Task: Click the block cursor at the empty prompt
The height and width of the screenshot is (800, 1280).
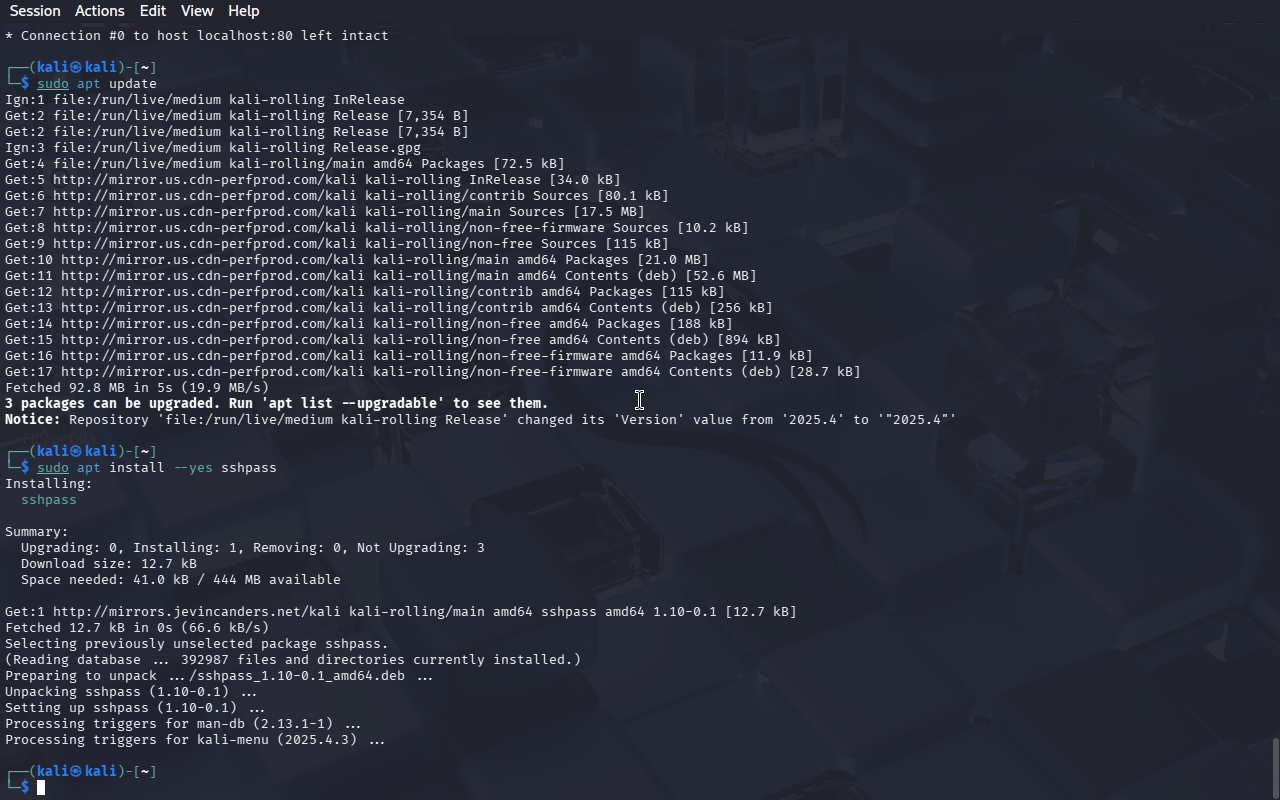Action: (x=41, y=788)
